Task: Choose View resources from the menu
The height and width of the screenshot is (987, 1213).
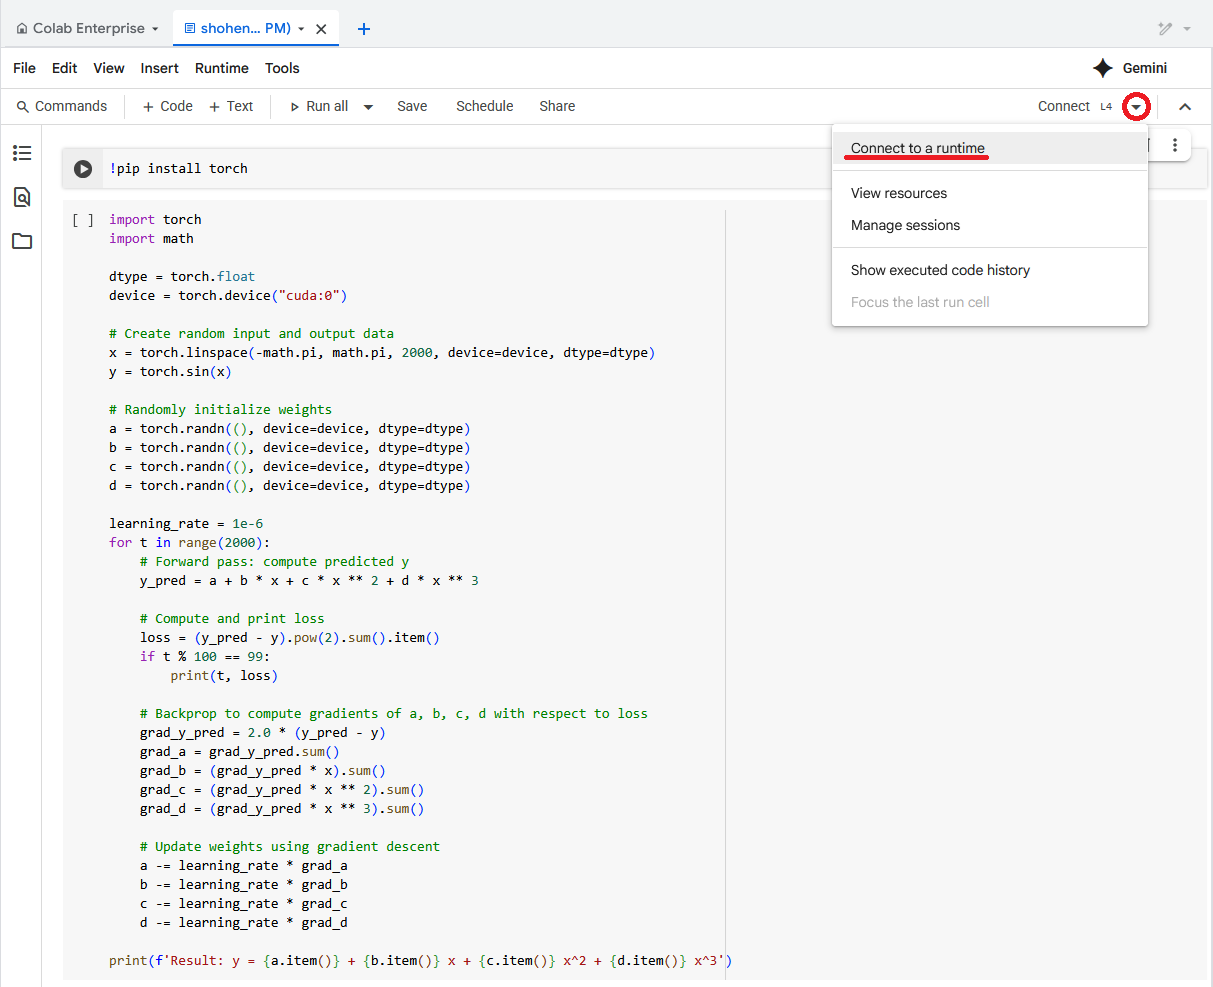Action: [898, 193]
